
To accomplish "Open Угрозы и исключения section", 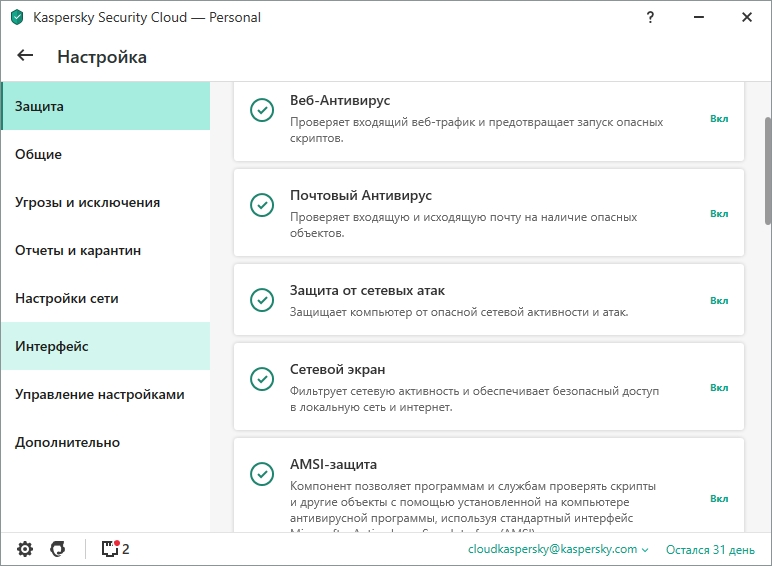I will coord(105,202).
